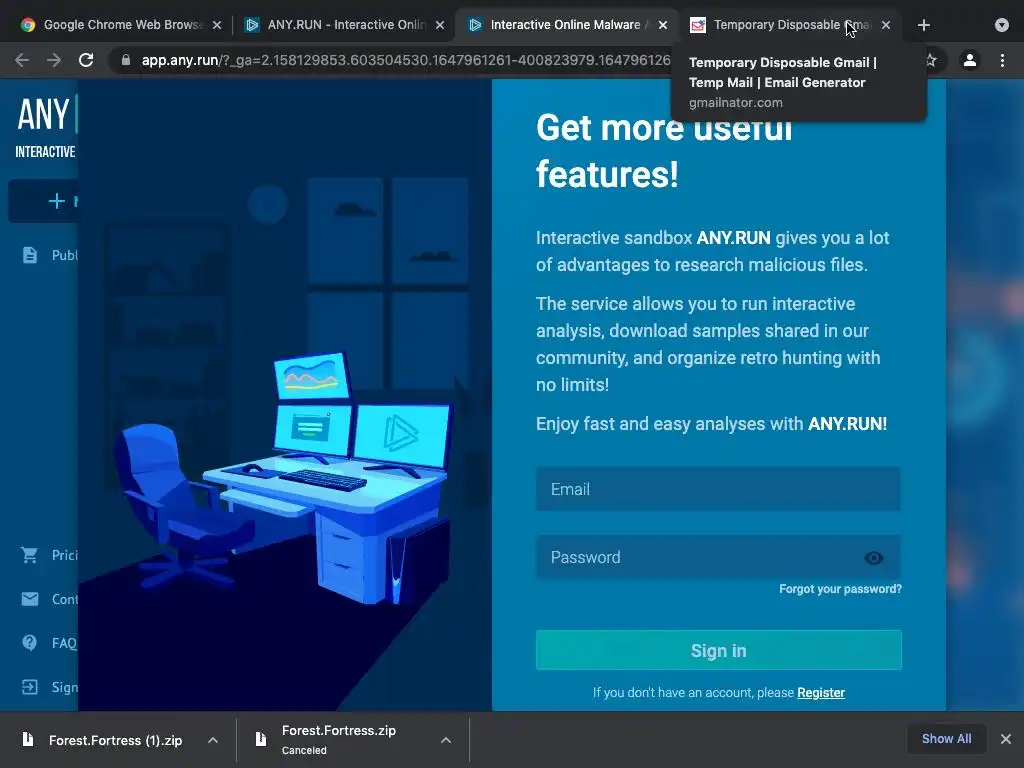1024x768 pixels.
Task: Click into the Email field
Action: pos(718,489)
